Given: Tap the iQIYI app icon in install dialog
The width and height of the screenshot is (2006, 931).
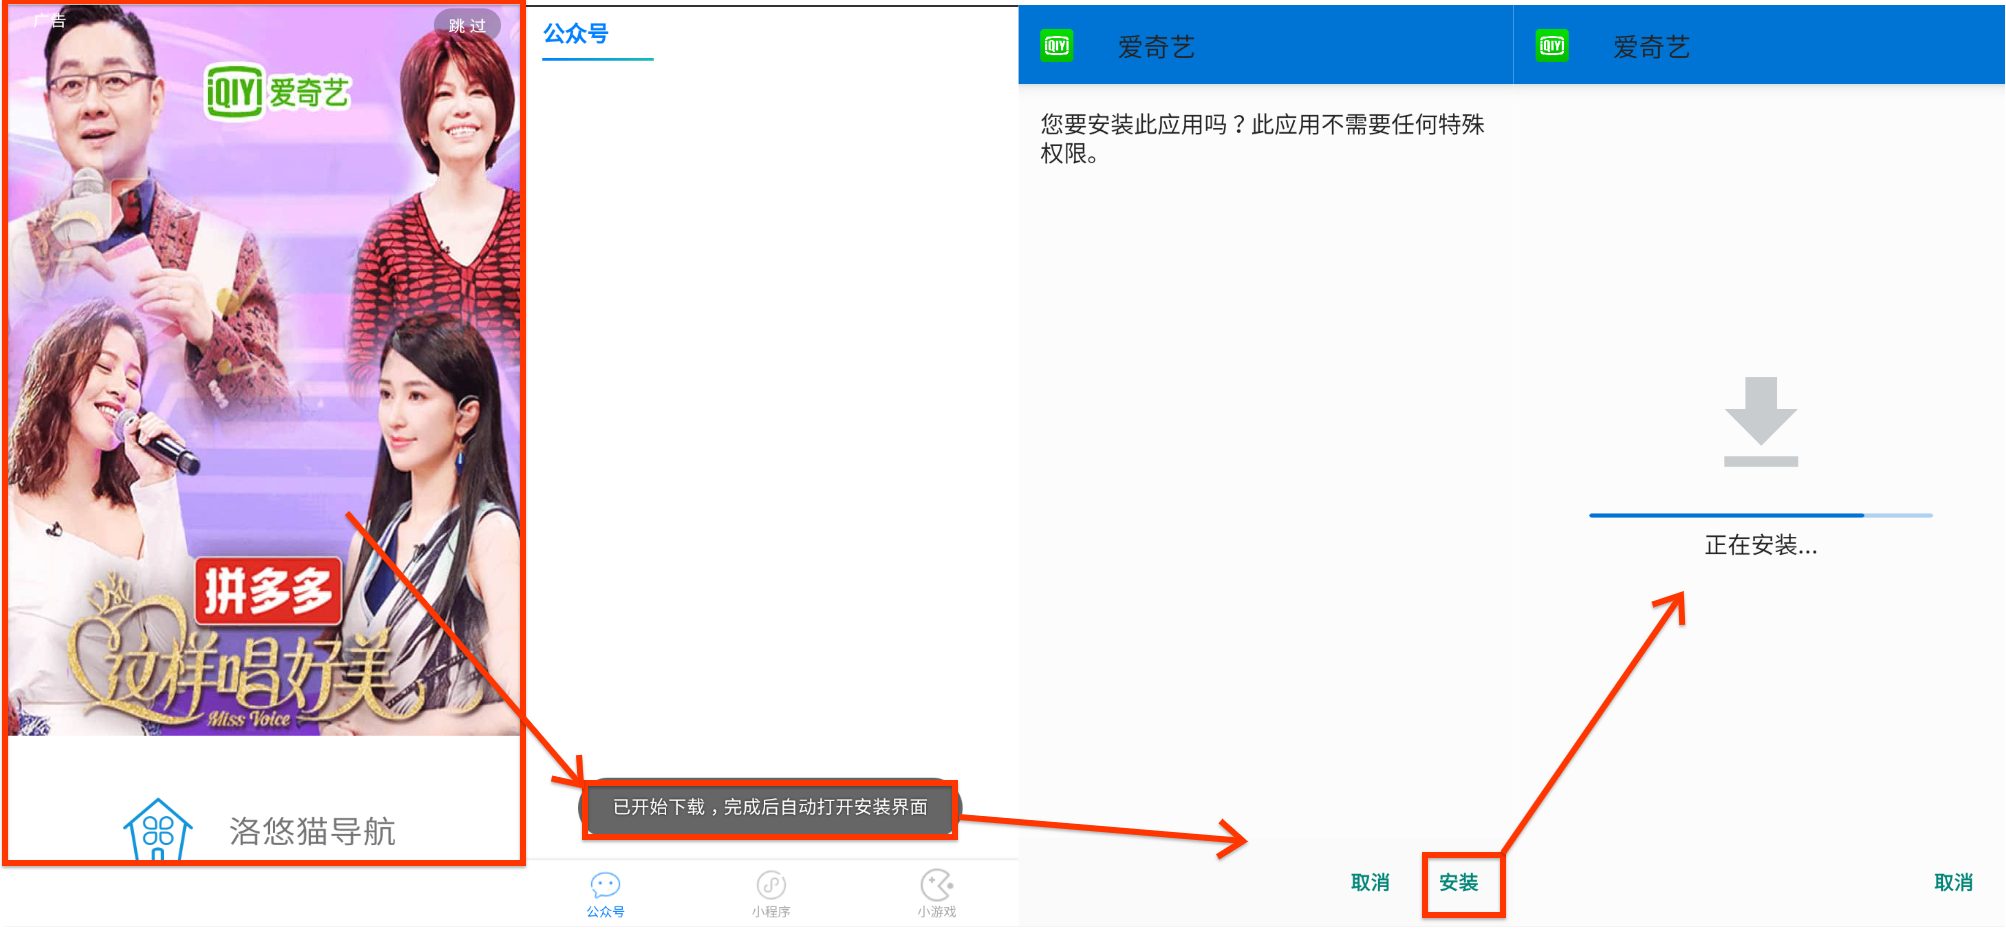Looking at the screenshot, I should (1057, 46).
